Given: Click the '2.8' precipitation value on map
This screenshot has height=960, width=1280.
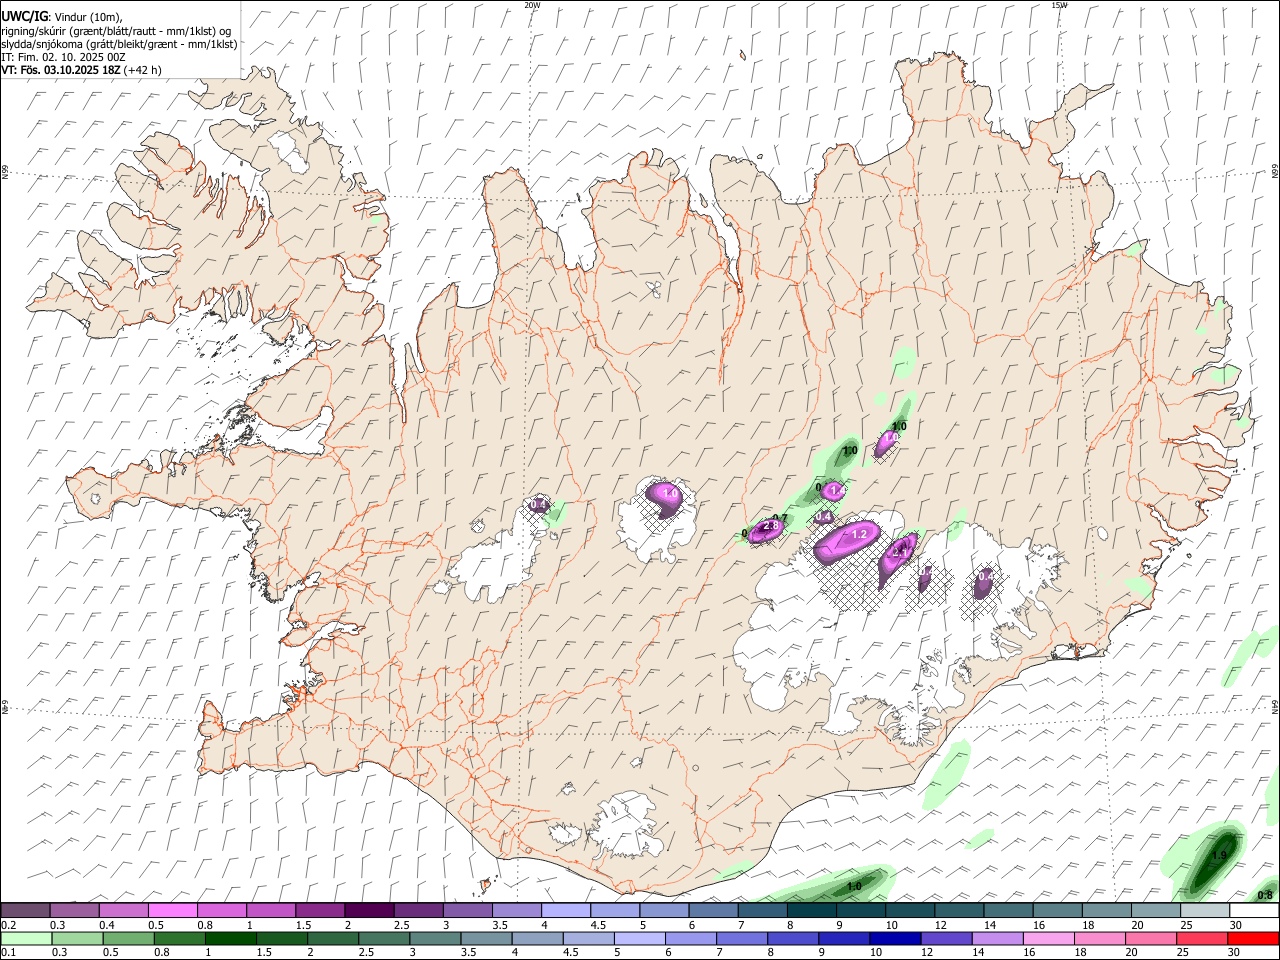Looking at the screenshot, I should pos(770,526).
